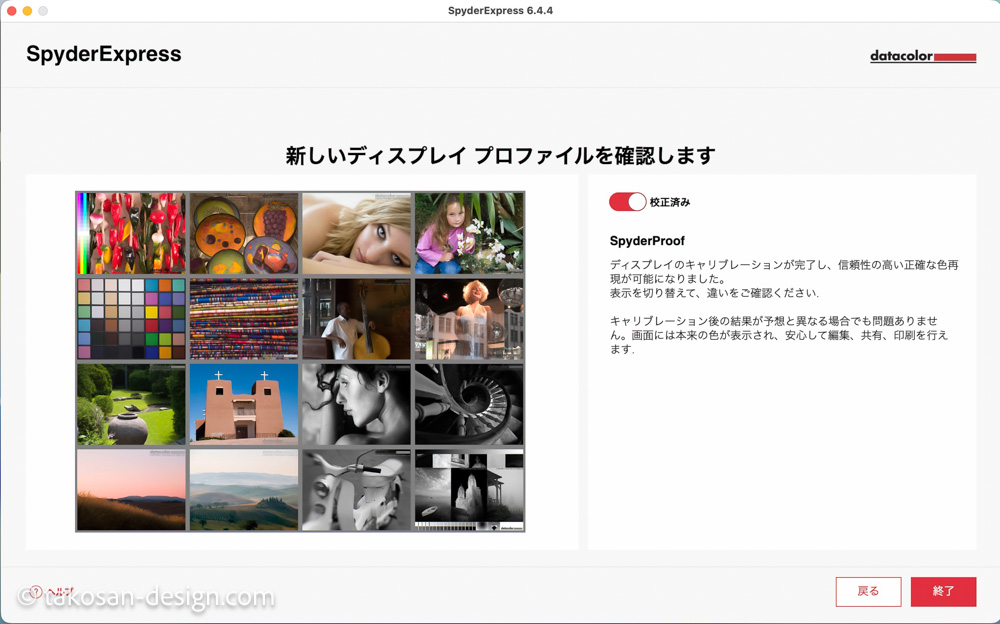
Task: Select the red chili peppers thumbnail
Action: coord(132,234)
